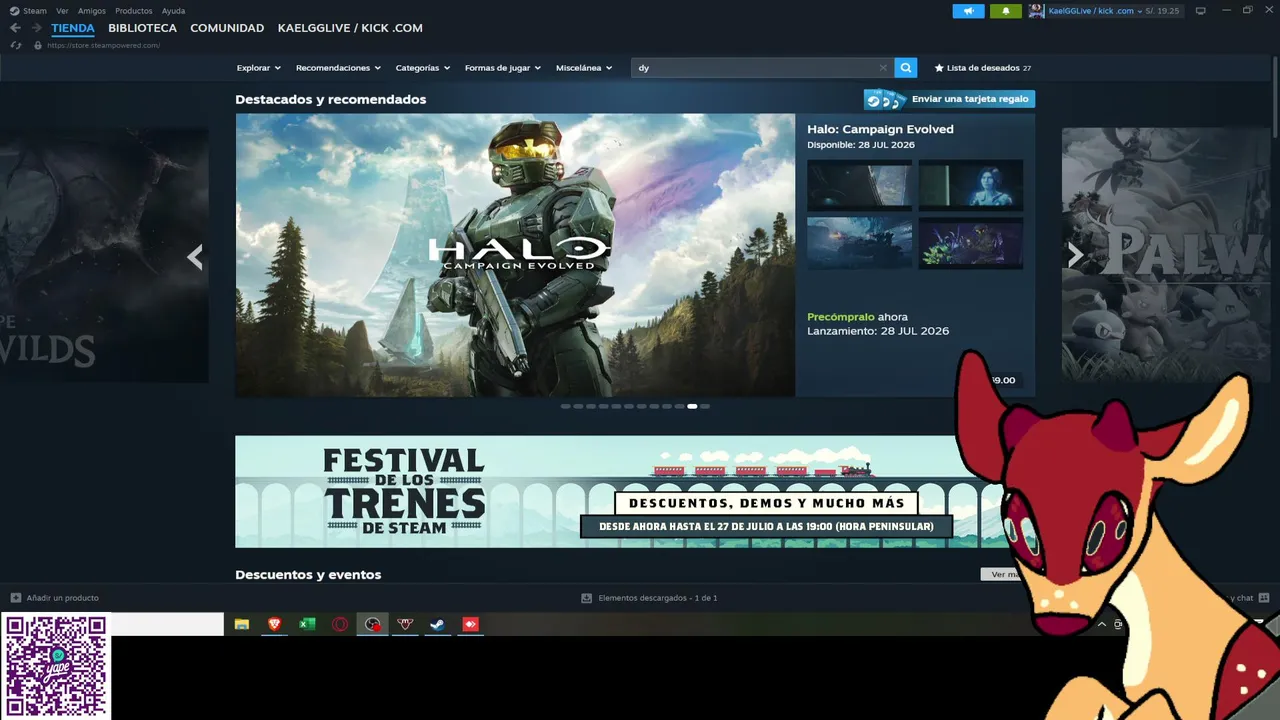
Task: Open the Halo: Campaign Evolved title link
Action: [880, 129]
